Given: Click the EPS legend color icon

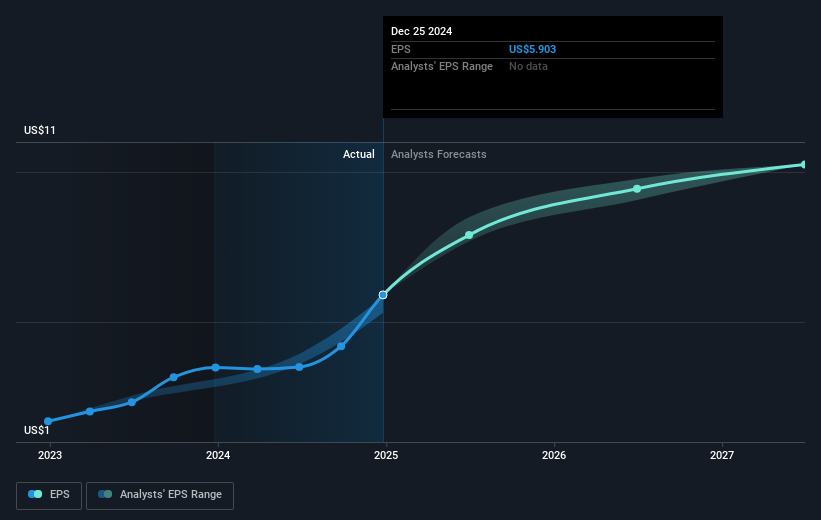Looking at the screenshot, I should click(35, 494).
